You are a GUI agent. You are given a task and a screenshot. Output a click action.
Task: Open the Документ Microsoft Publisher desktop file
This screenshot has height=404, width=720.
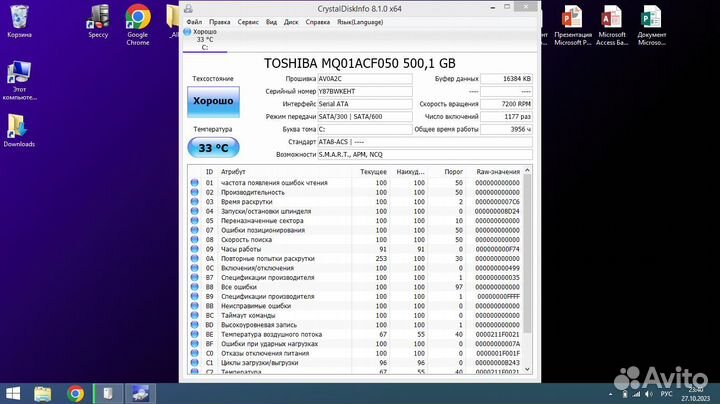click(651, 25)
